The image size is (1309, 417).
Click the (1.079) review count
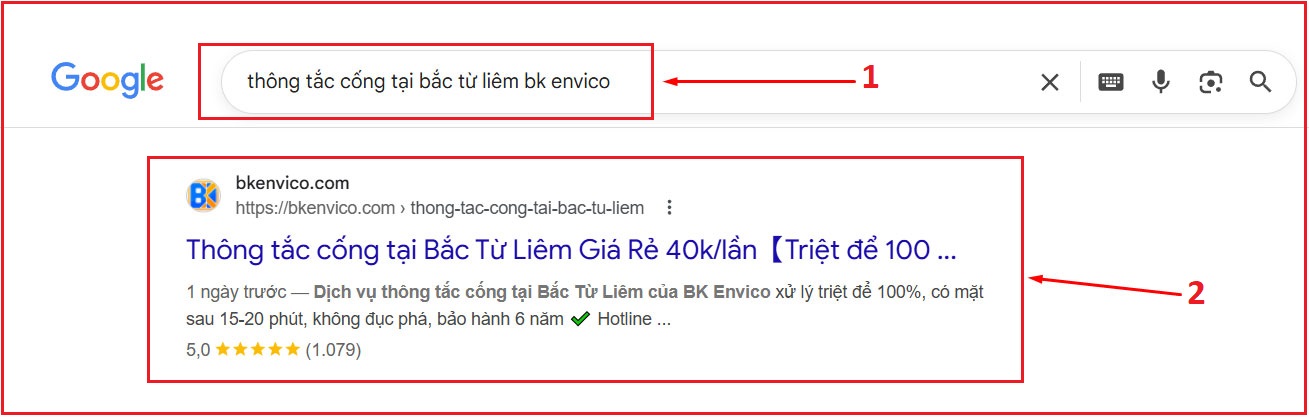[333, 350]
